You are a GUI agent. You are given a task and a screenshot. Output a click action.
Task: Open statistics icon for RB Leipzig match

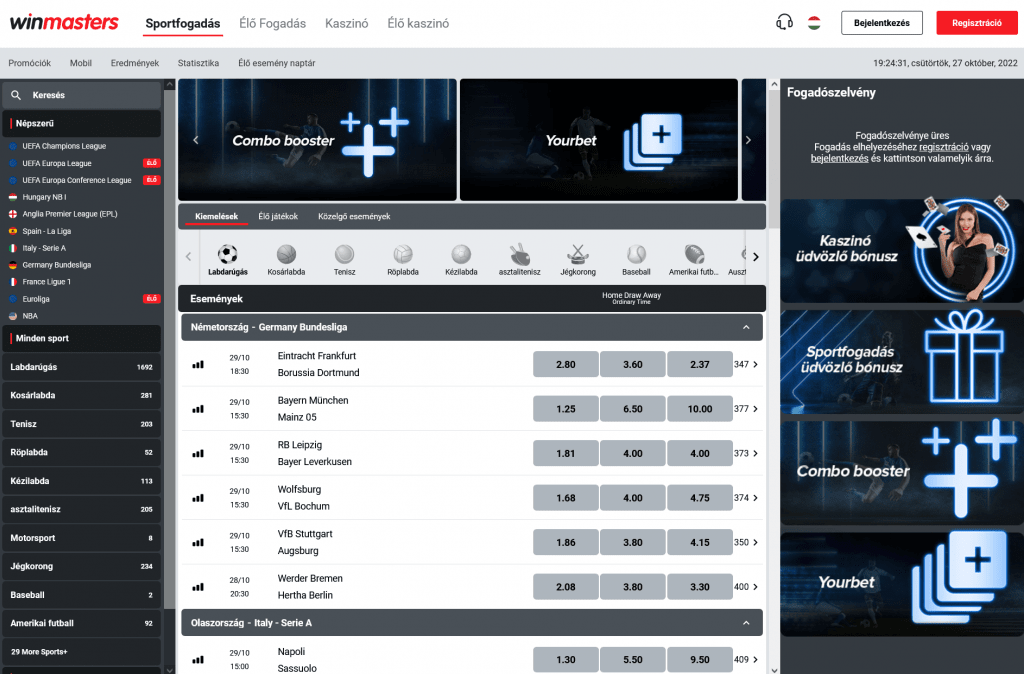pyautogui.click(x=198, y=453)
